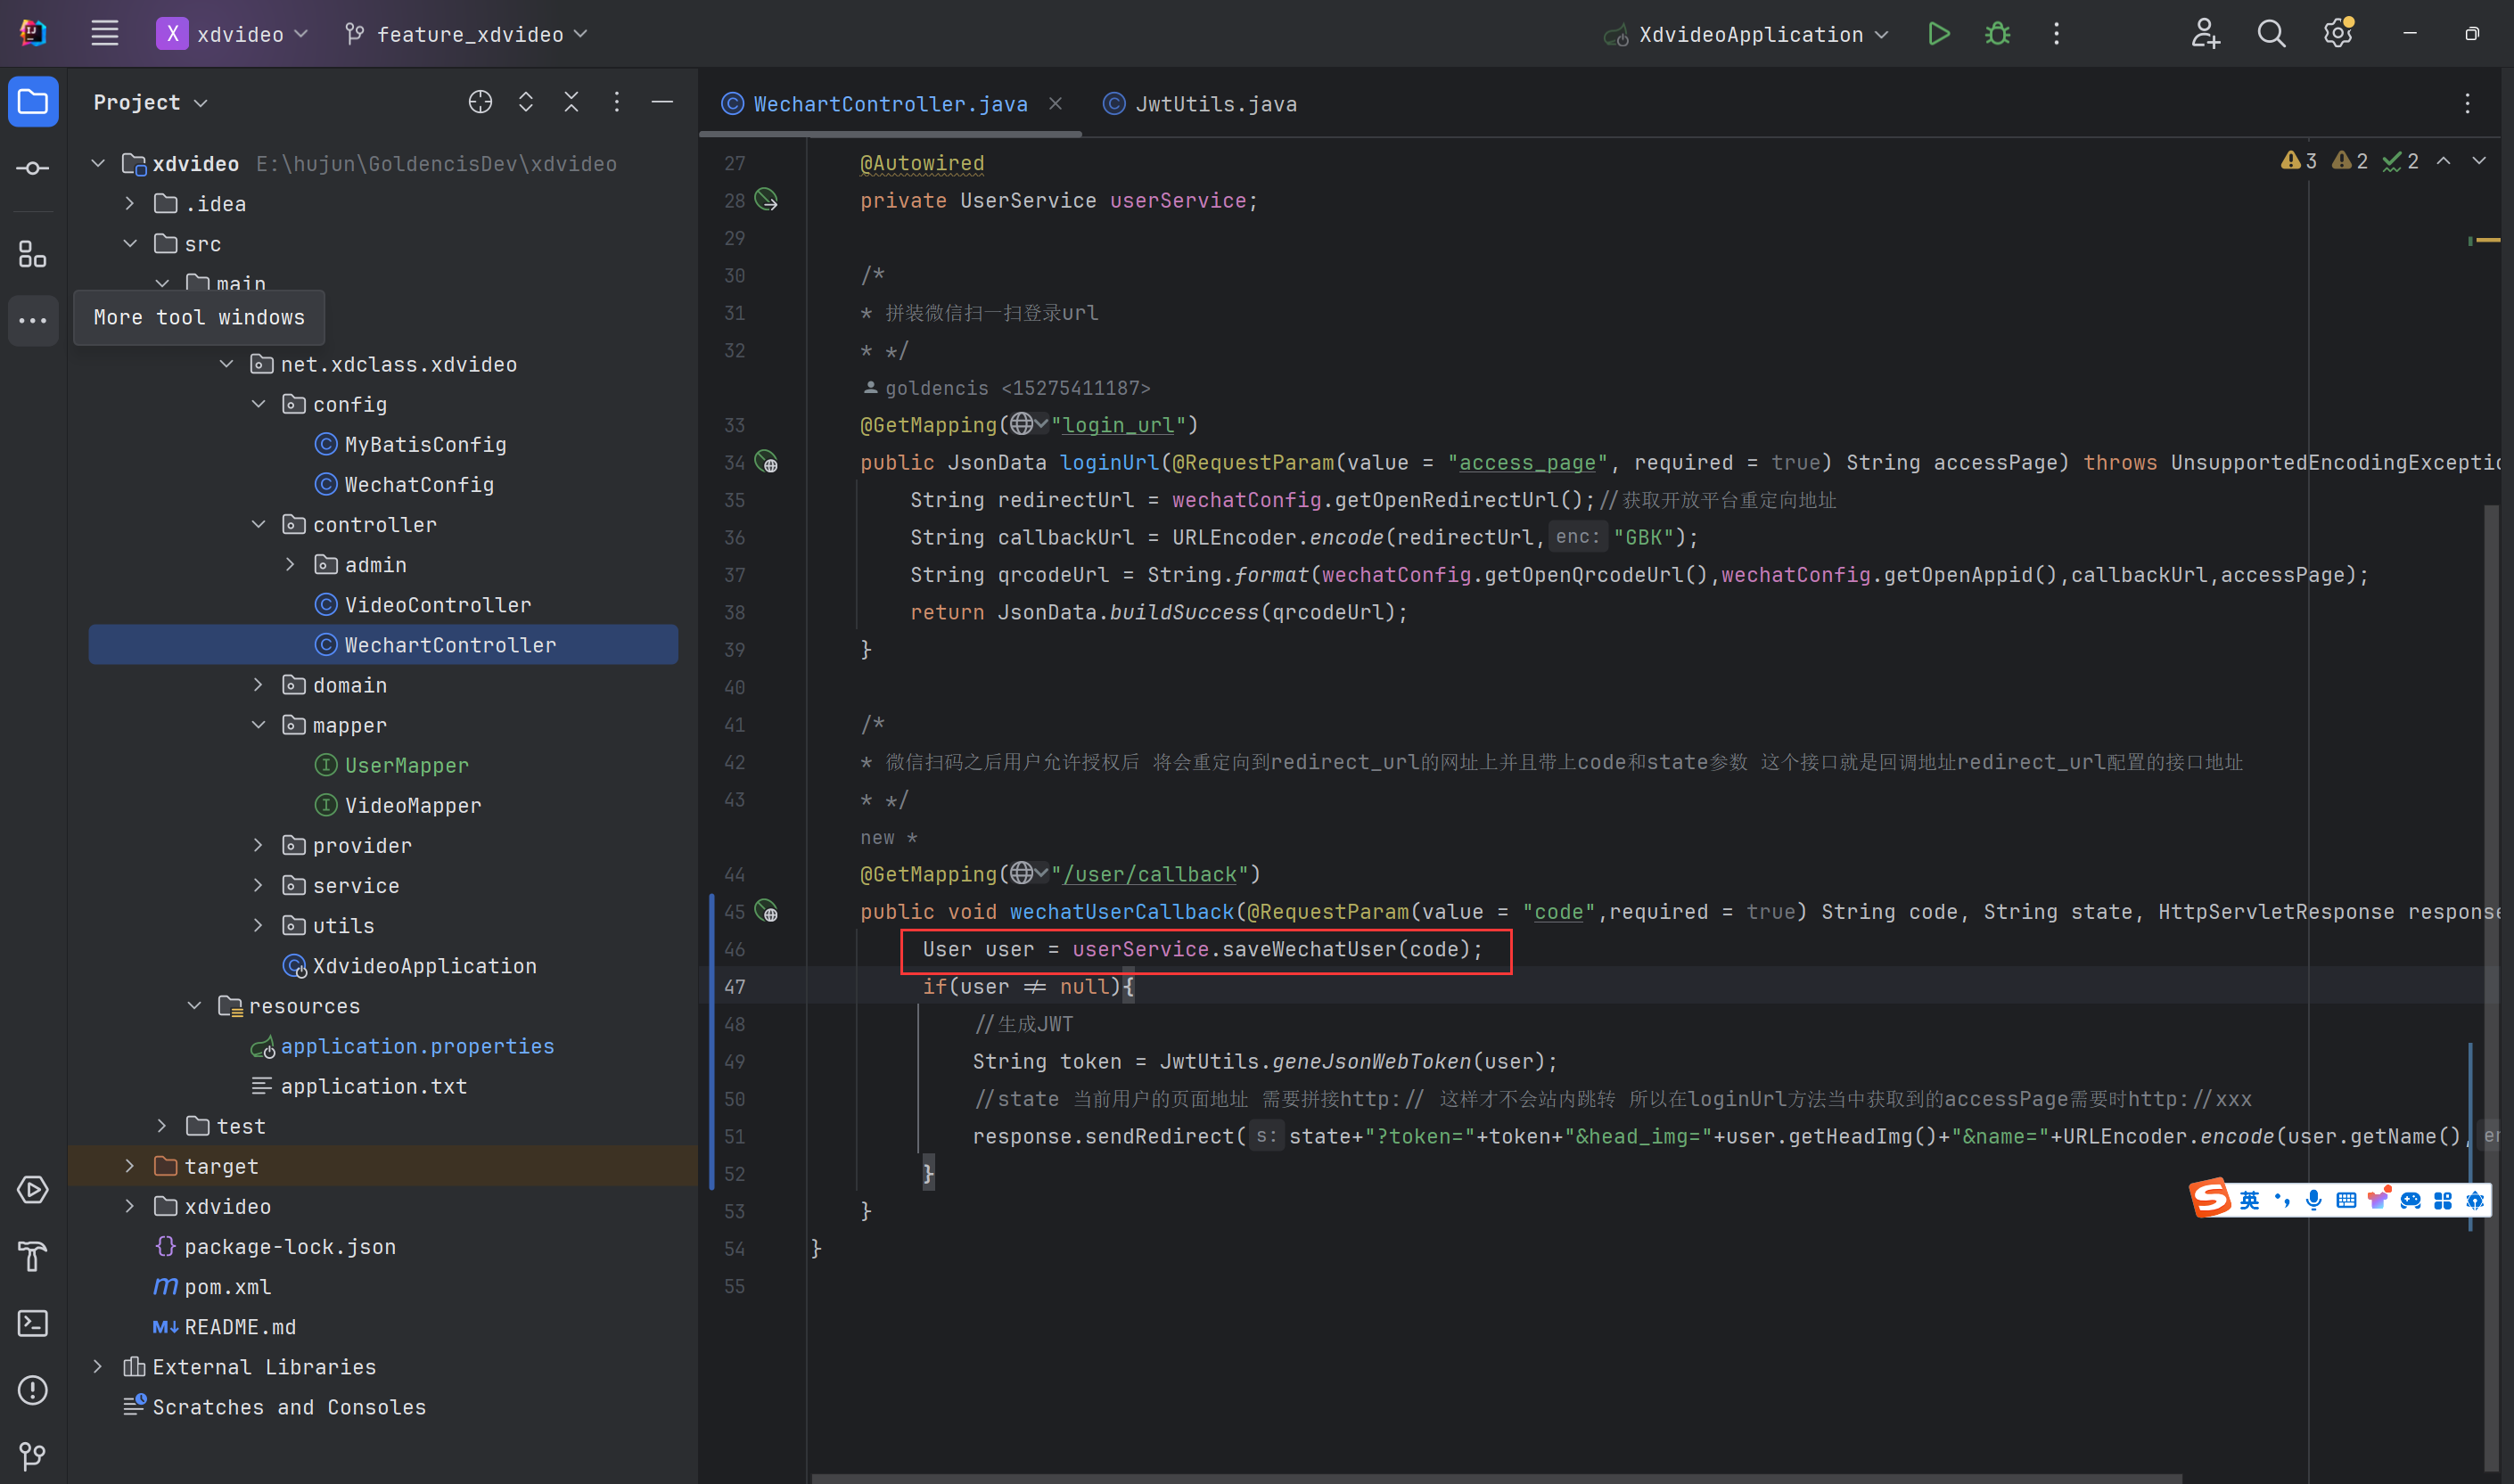This screenshot has width=2514, height=1484.
Task: Open the Structure tool window
Action: (33, 254)
